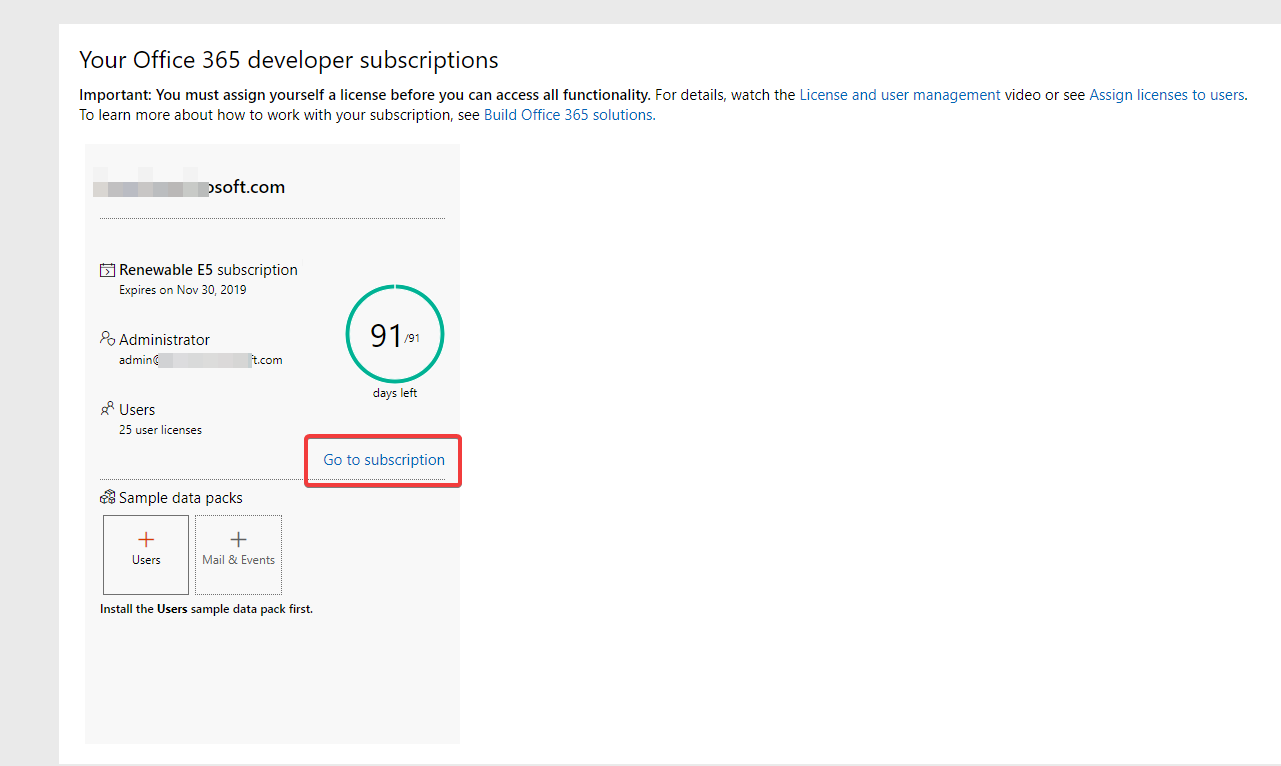Viewport: 1281px width, 766px height.
Task: Click the Administrator person icon
Action: [107, 339]
